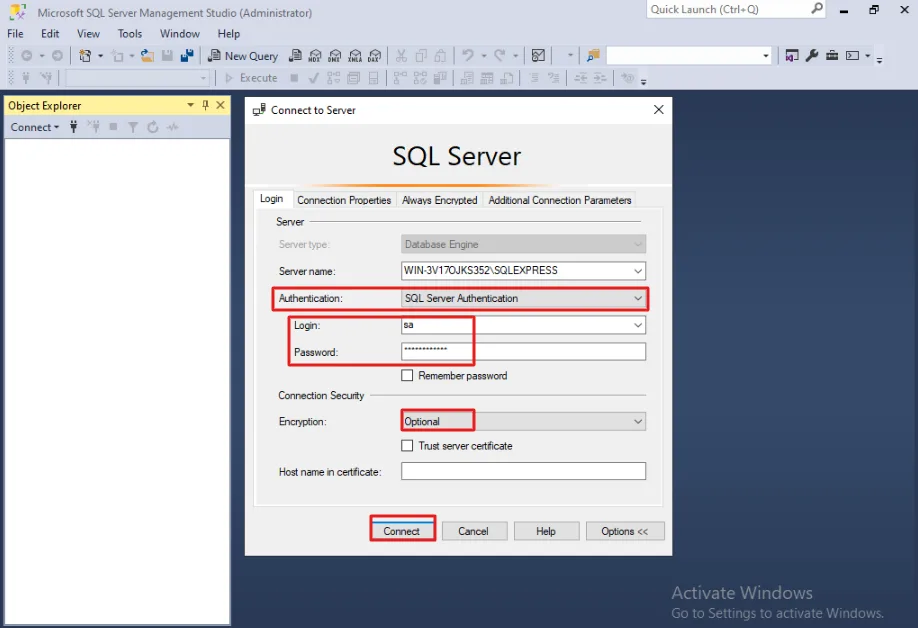Image resolution: width=918 pixels, height=628 pixels.
Task: Switch to the Connection Properties tab
Action: (344, 200)
